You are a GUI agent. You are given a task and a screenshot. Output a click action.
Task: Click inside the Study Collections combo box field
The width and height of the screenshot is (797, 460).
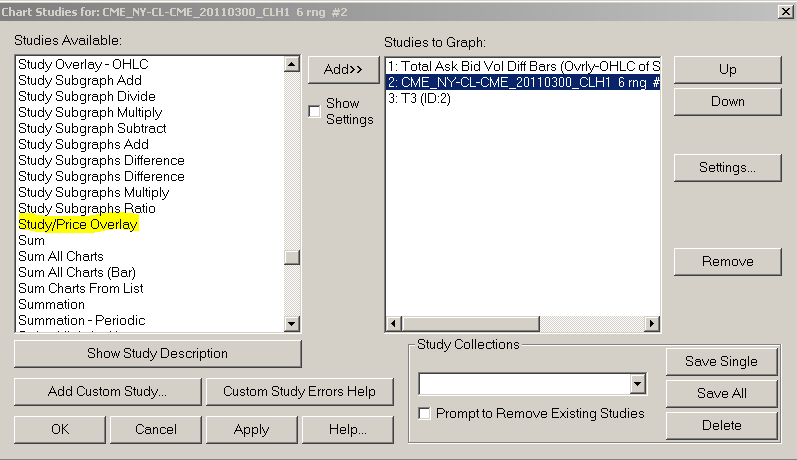tap(525, 384)
